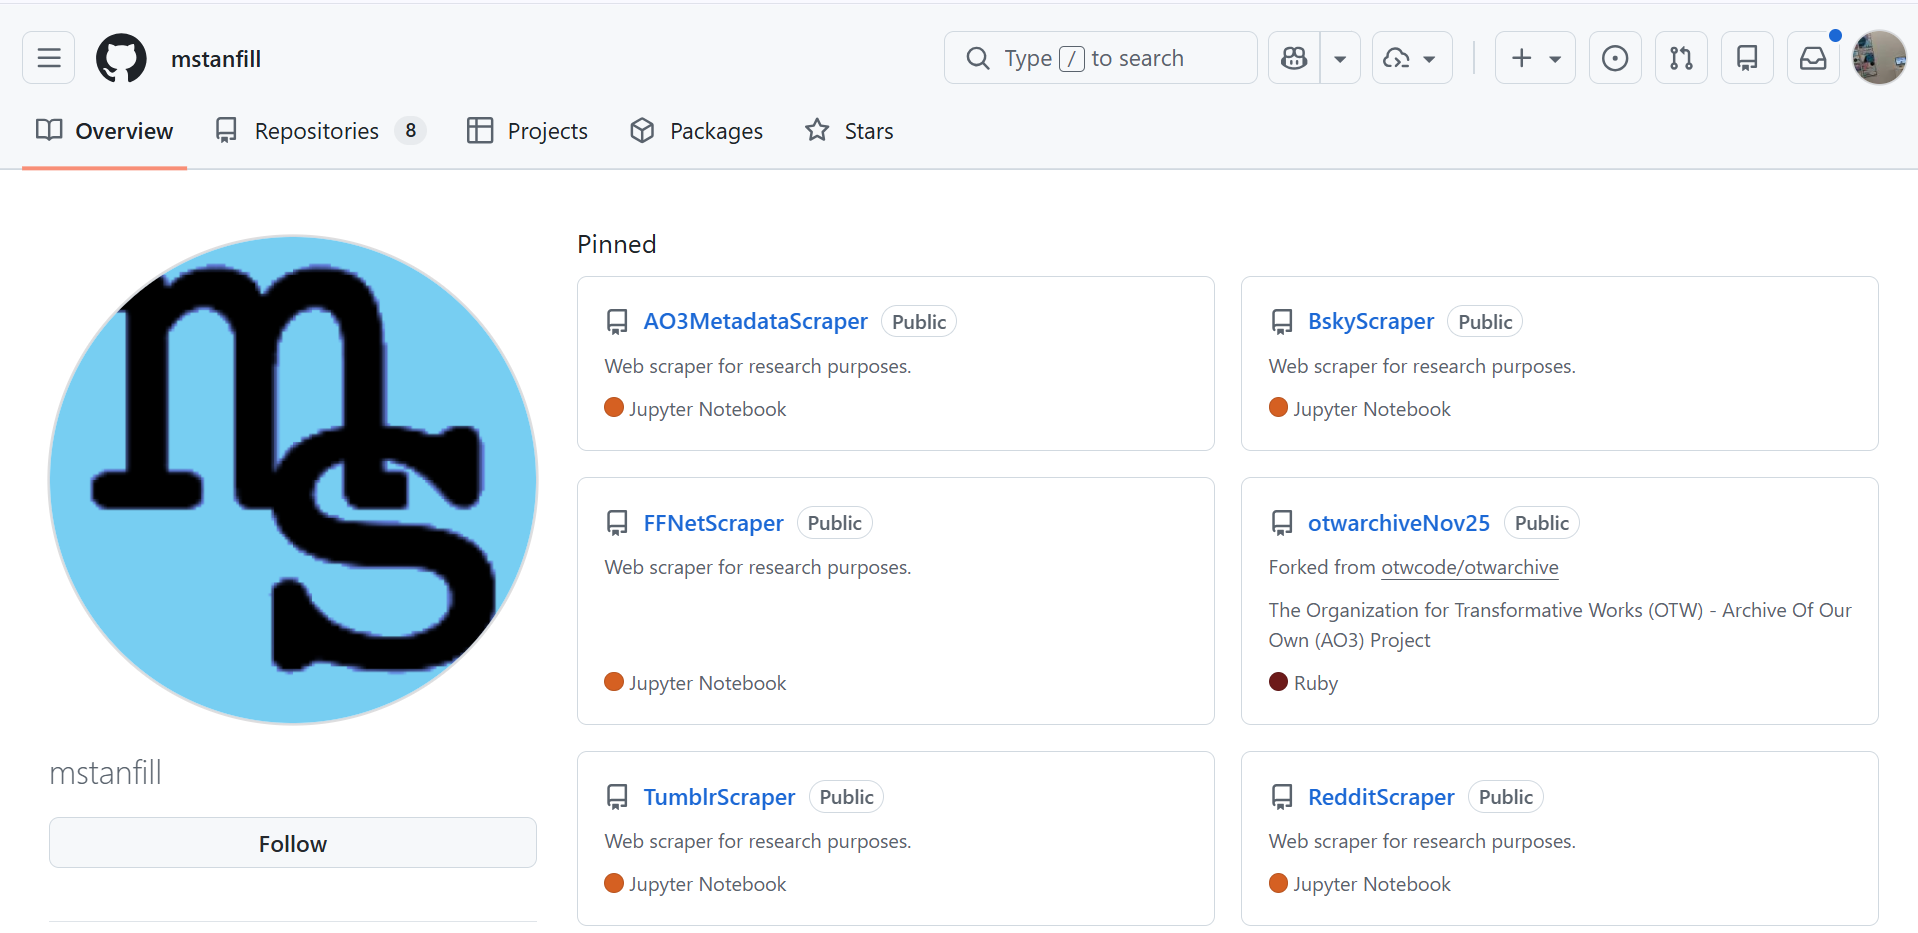Click the BskyScraper description text
Viewport: 1918px width, 933px height.
click(1422, 366)
